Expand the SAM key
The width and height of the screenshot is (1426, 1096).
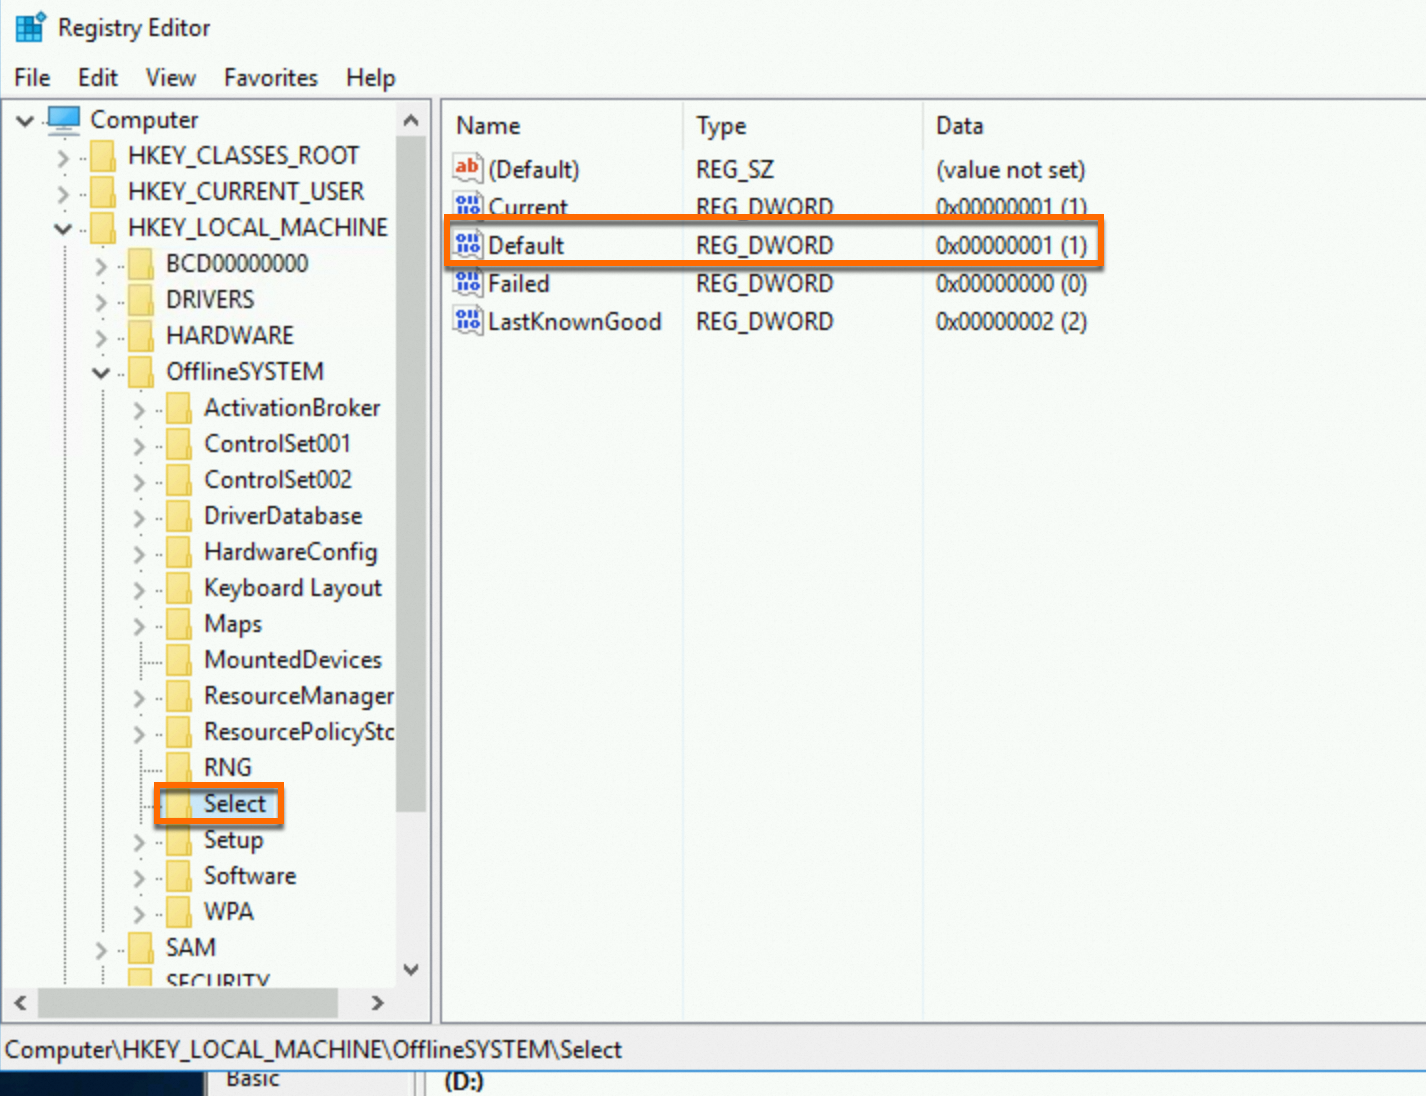coord(101,949)
